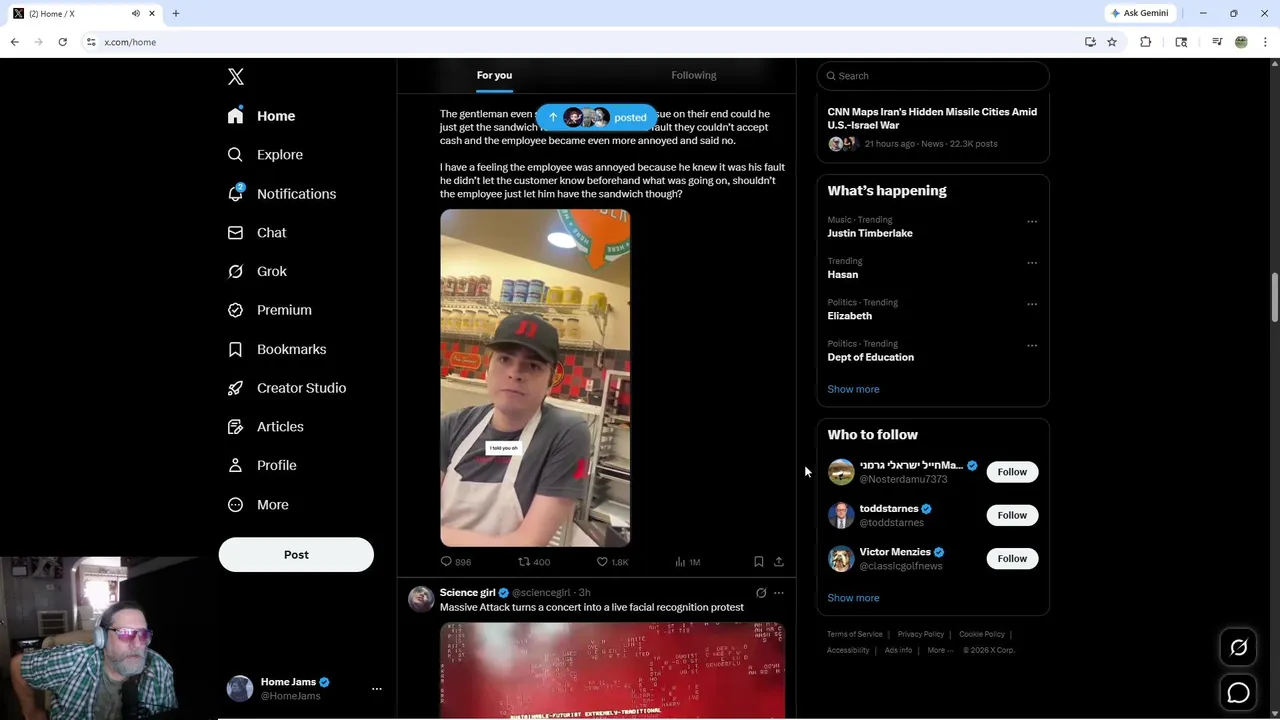Open CNN Maps Iran's Hidden Missile Cities story

(932, 118)
